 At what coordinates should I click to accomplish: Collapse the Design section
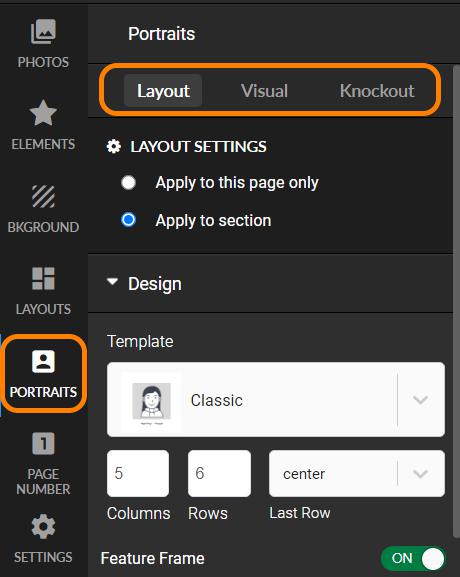click(112, 282)
